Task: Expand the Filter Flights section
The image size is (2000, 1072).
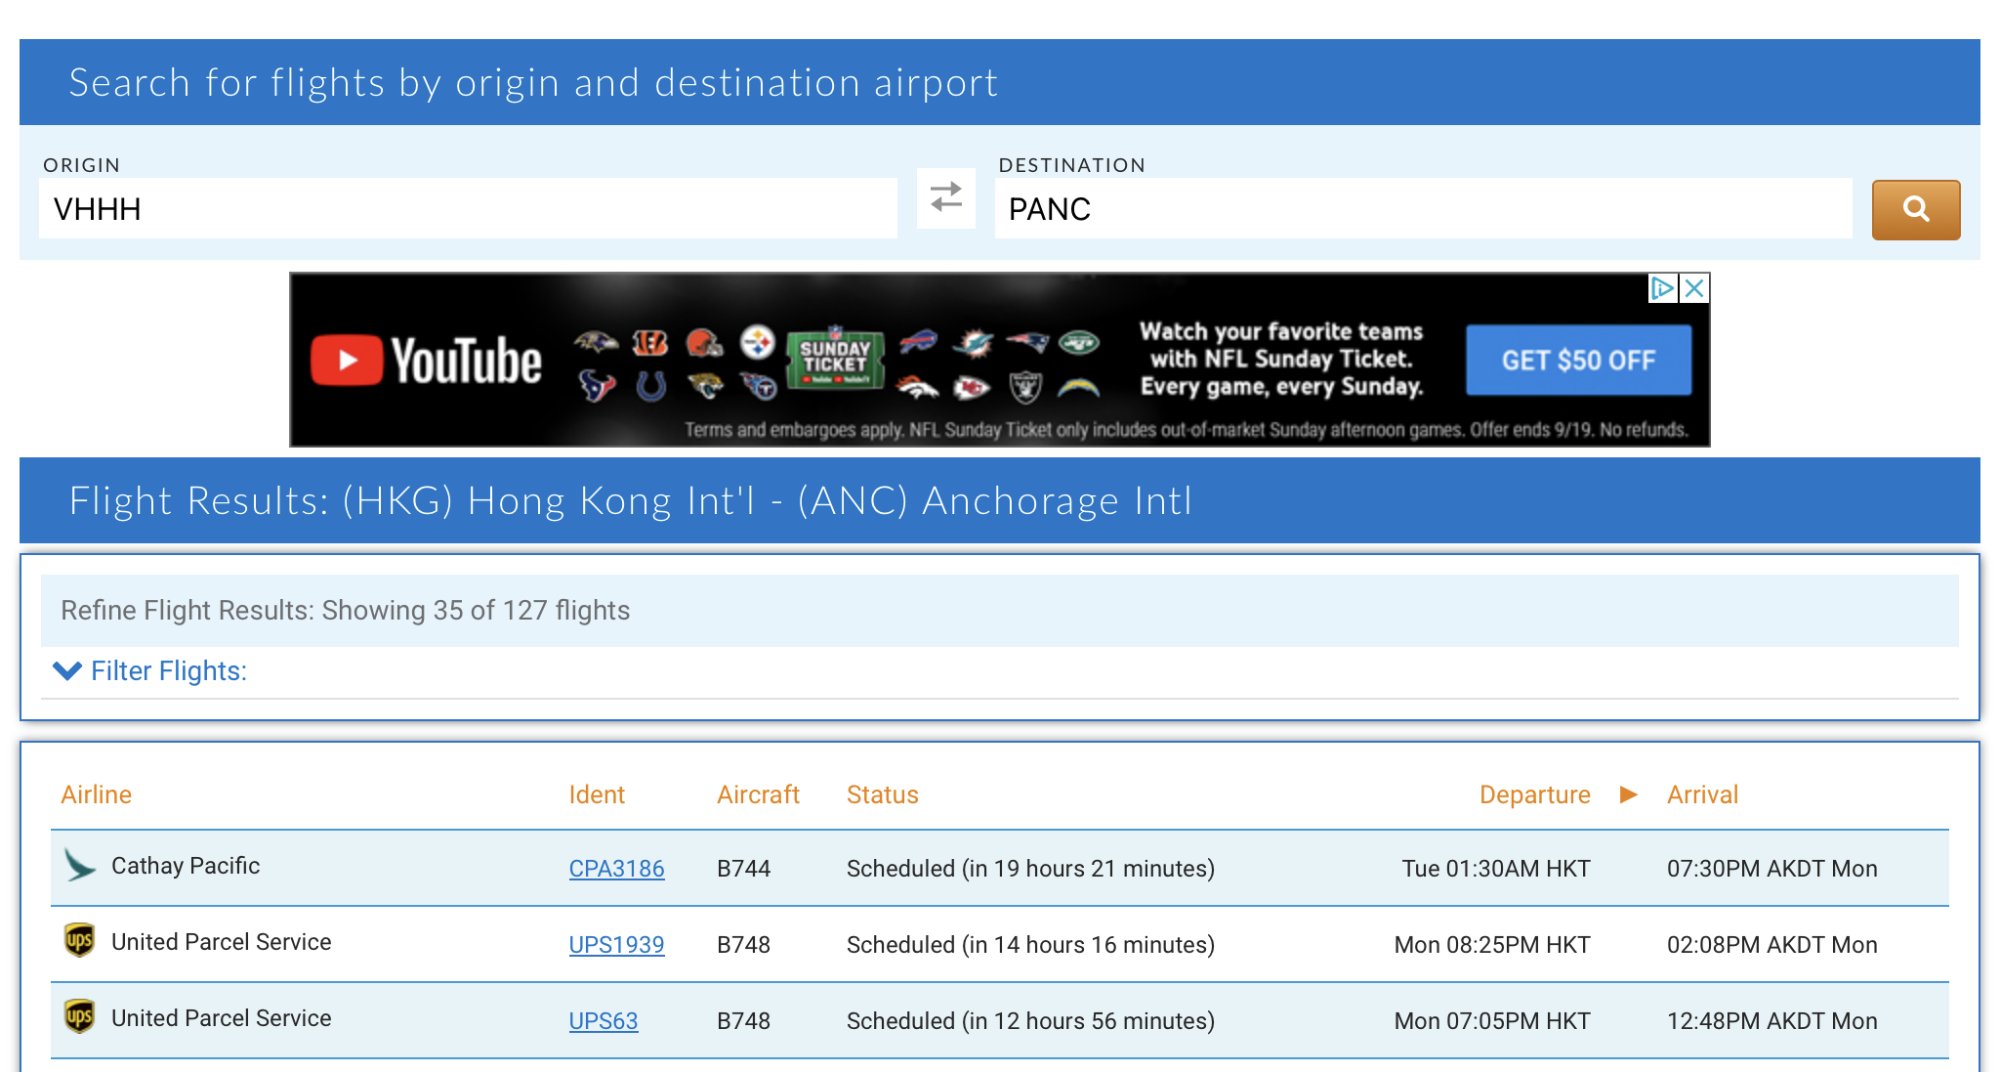Action: coord(168,671)
